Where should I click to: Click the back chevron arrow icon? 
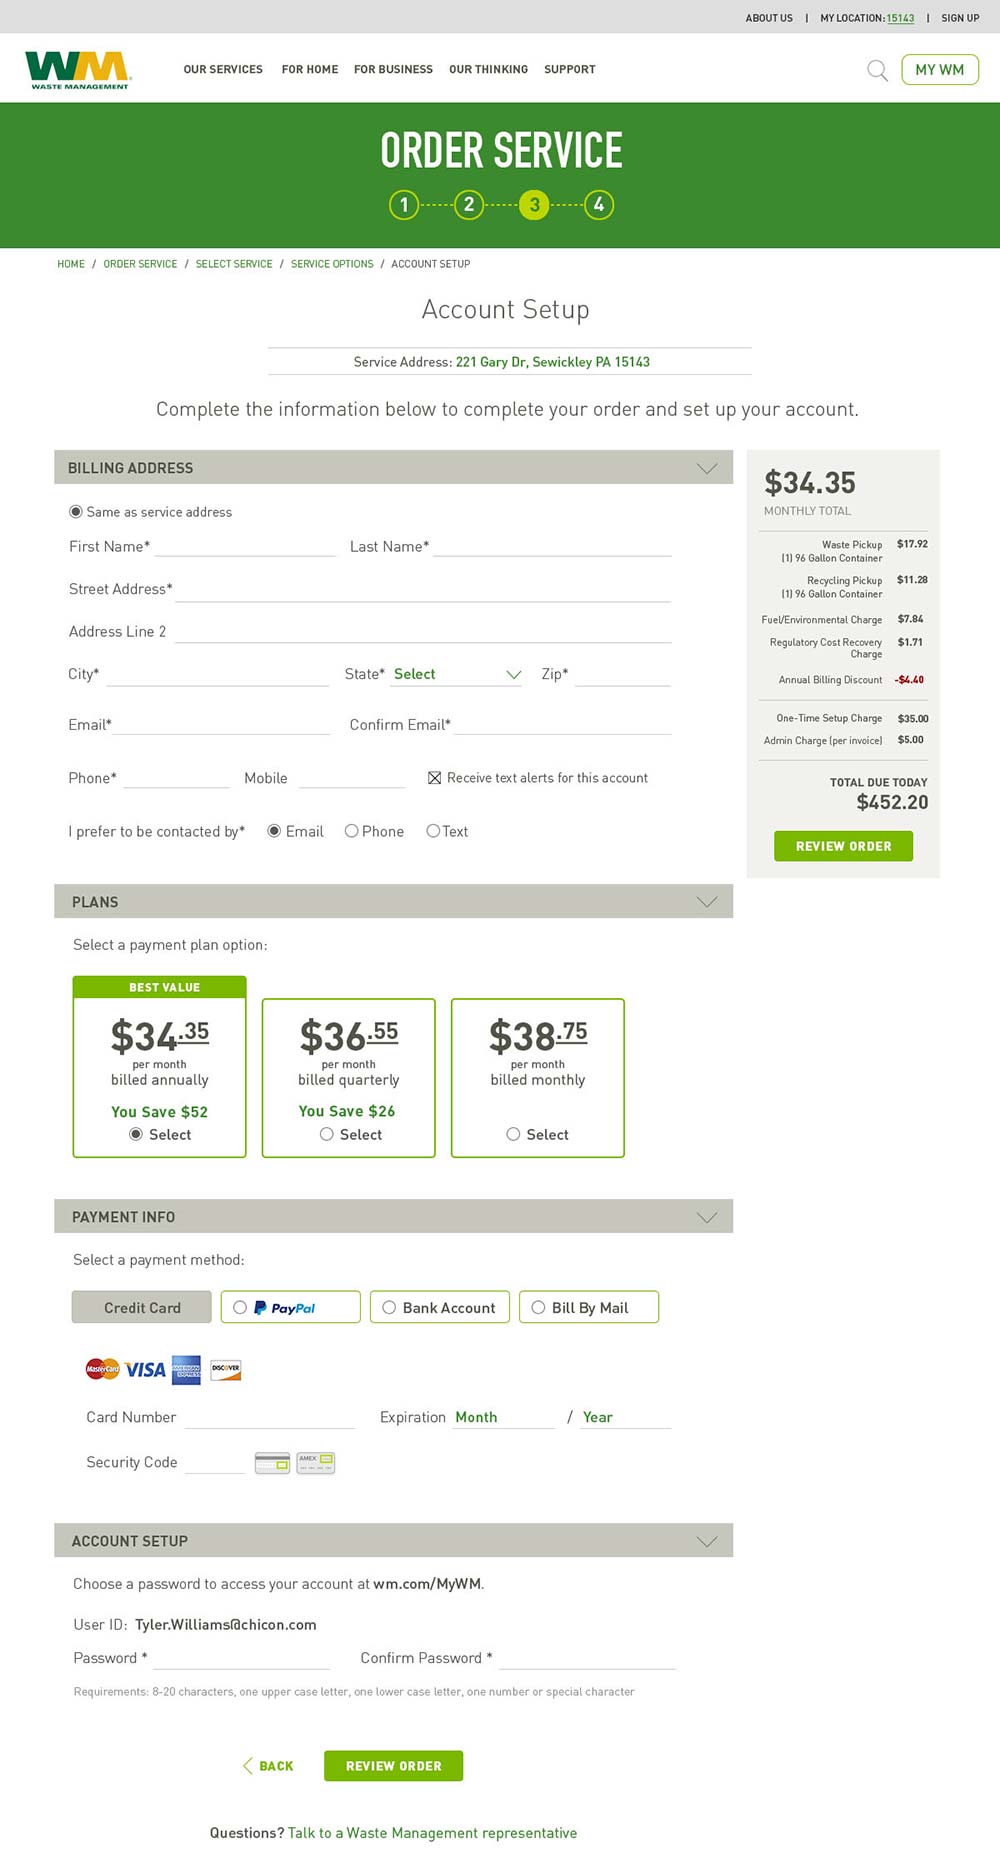(247, 1766)
